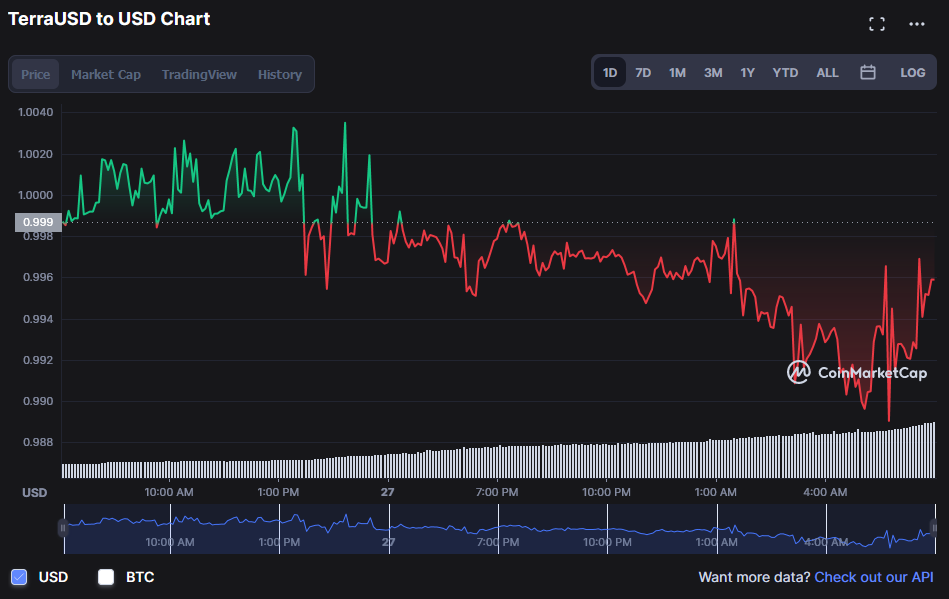Select the 7D time range
949x599 pixels.
coord(643,73)
